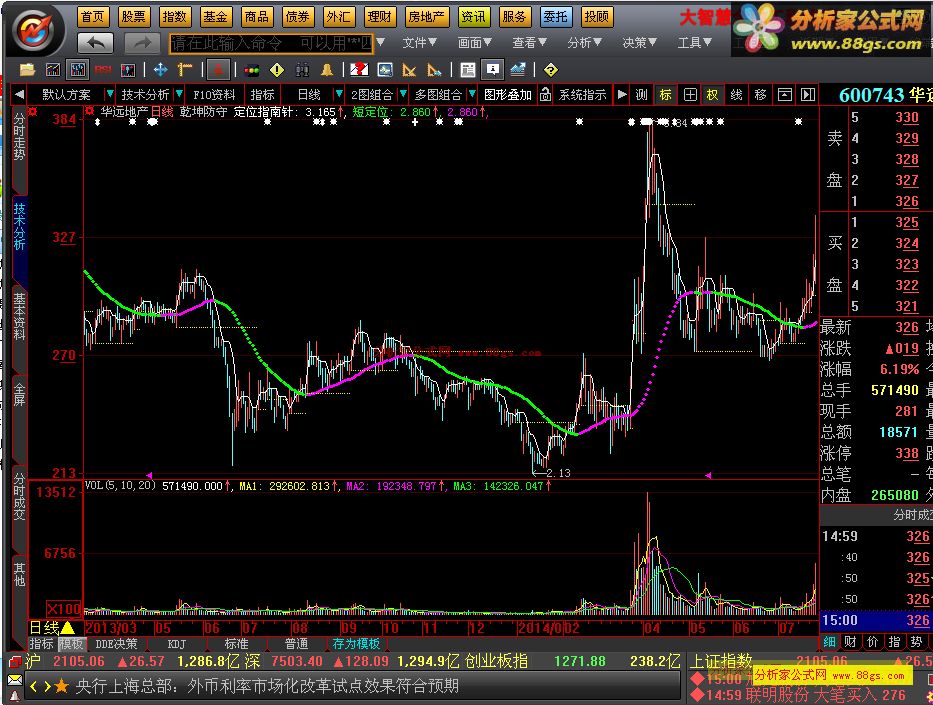Open the 文件 menu

419,43
